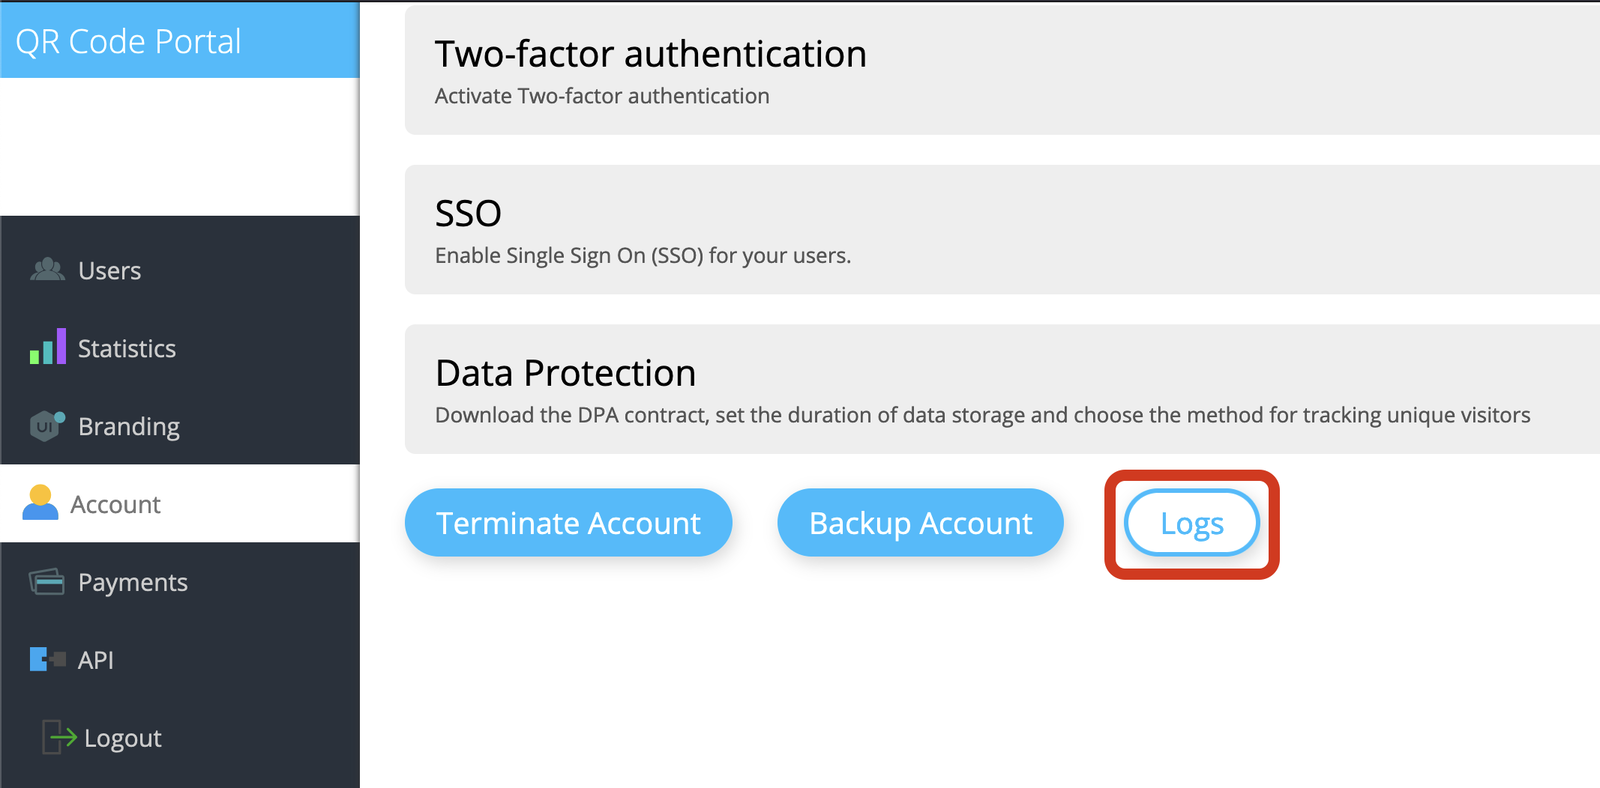1600x788 pixels.
Task: Navigate to Statistics
Action: 126,347
